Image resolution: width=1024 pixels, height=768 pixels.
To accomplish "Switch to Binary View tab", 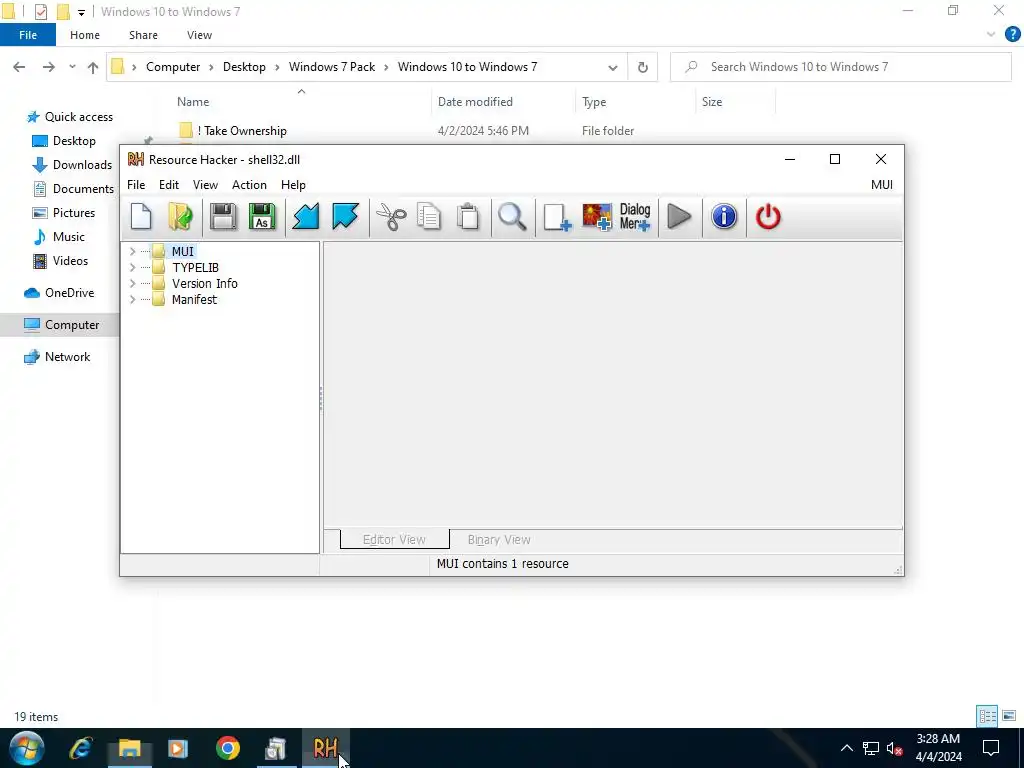I will pyautogui.click(x=499, y=539).
